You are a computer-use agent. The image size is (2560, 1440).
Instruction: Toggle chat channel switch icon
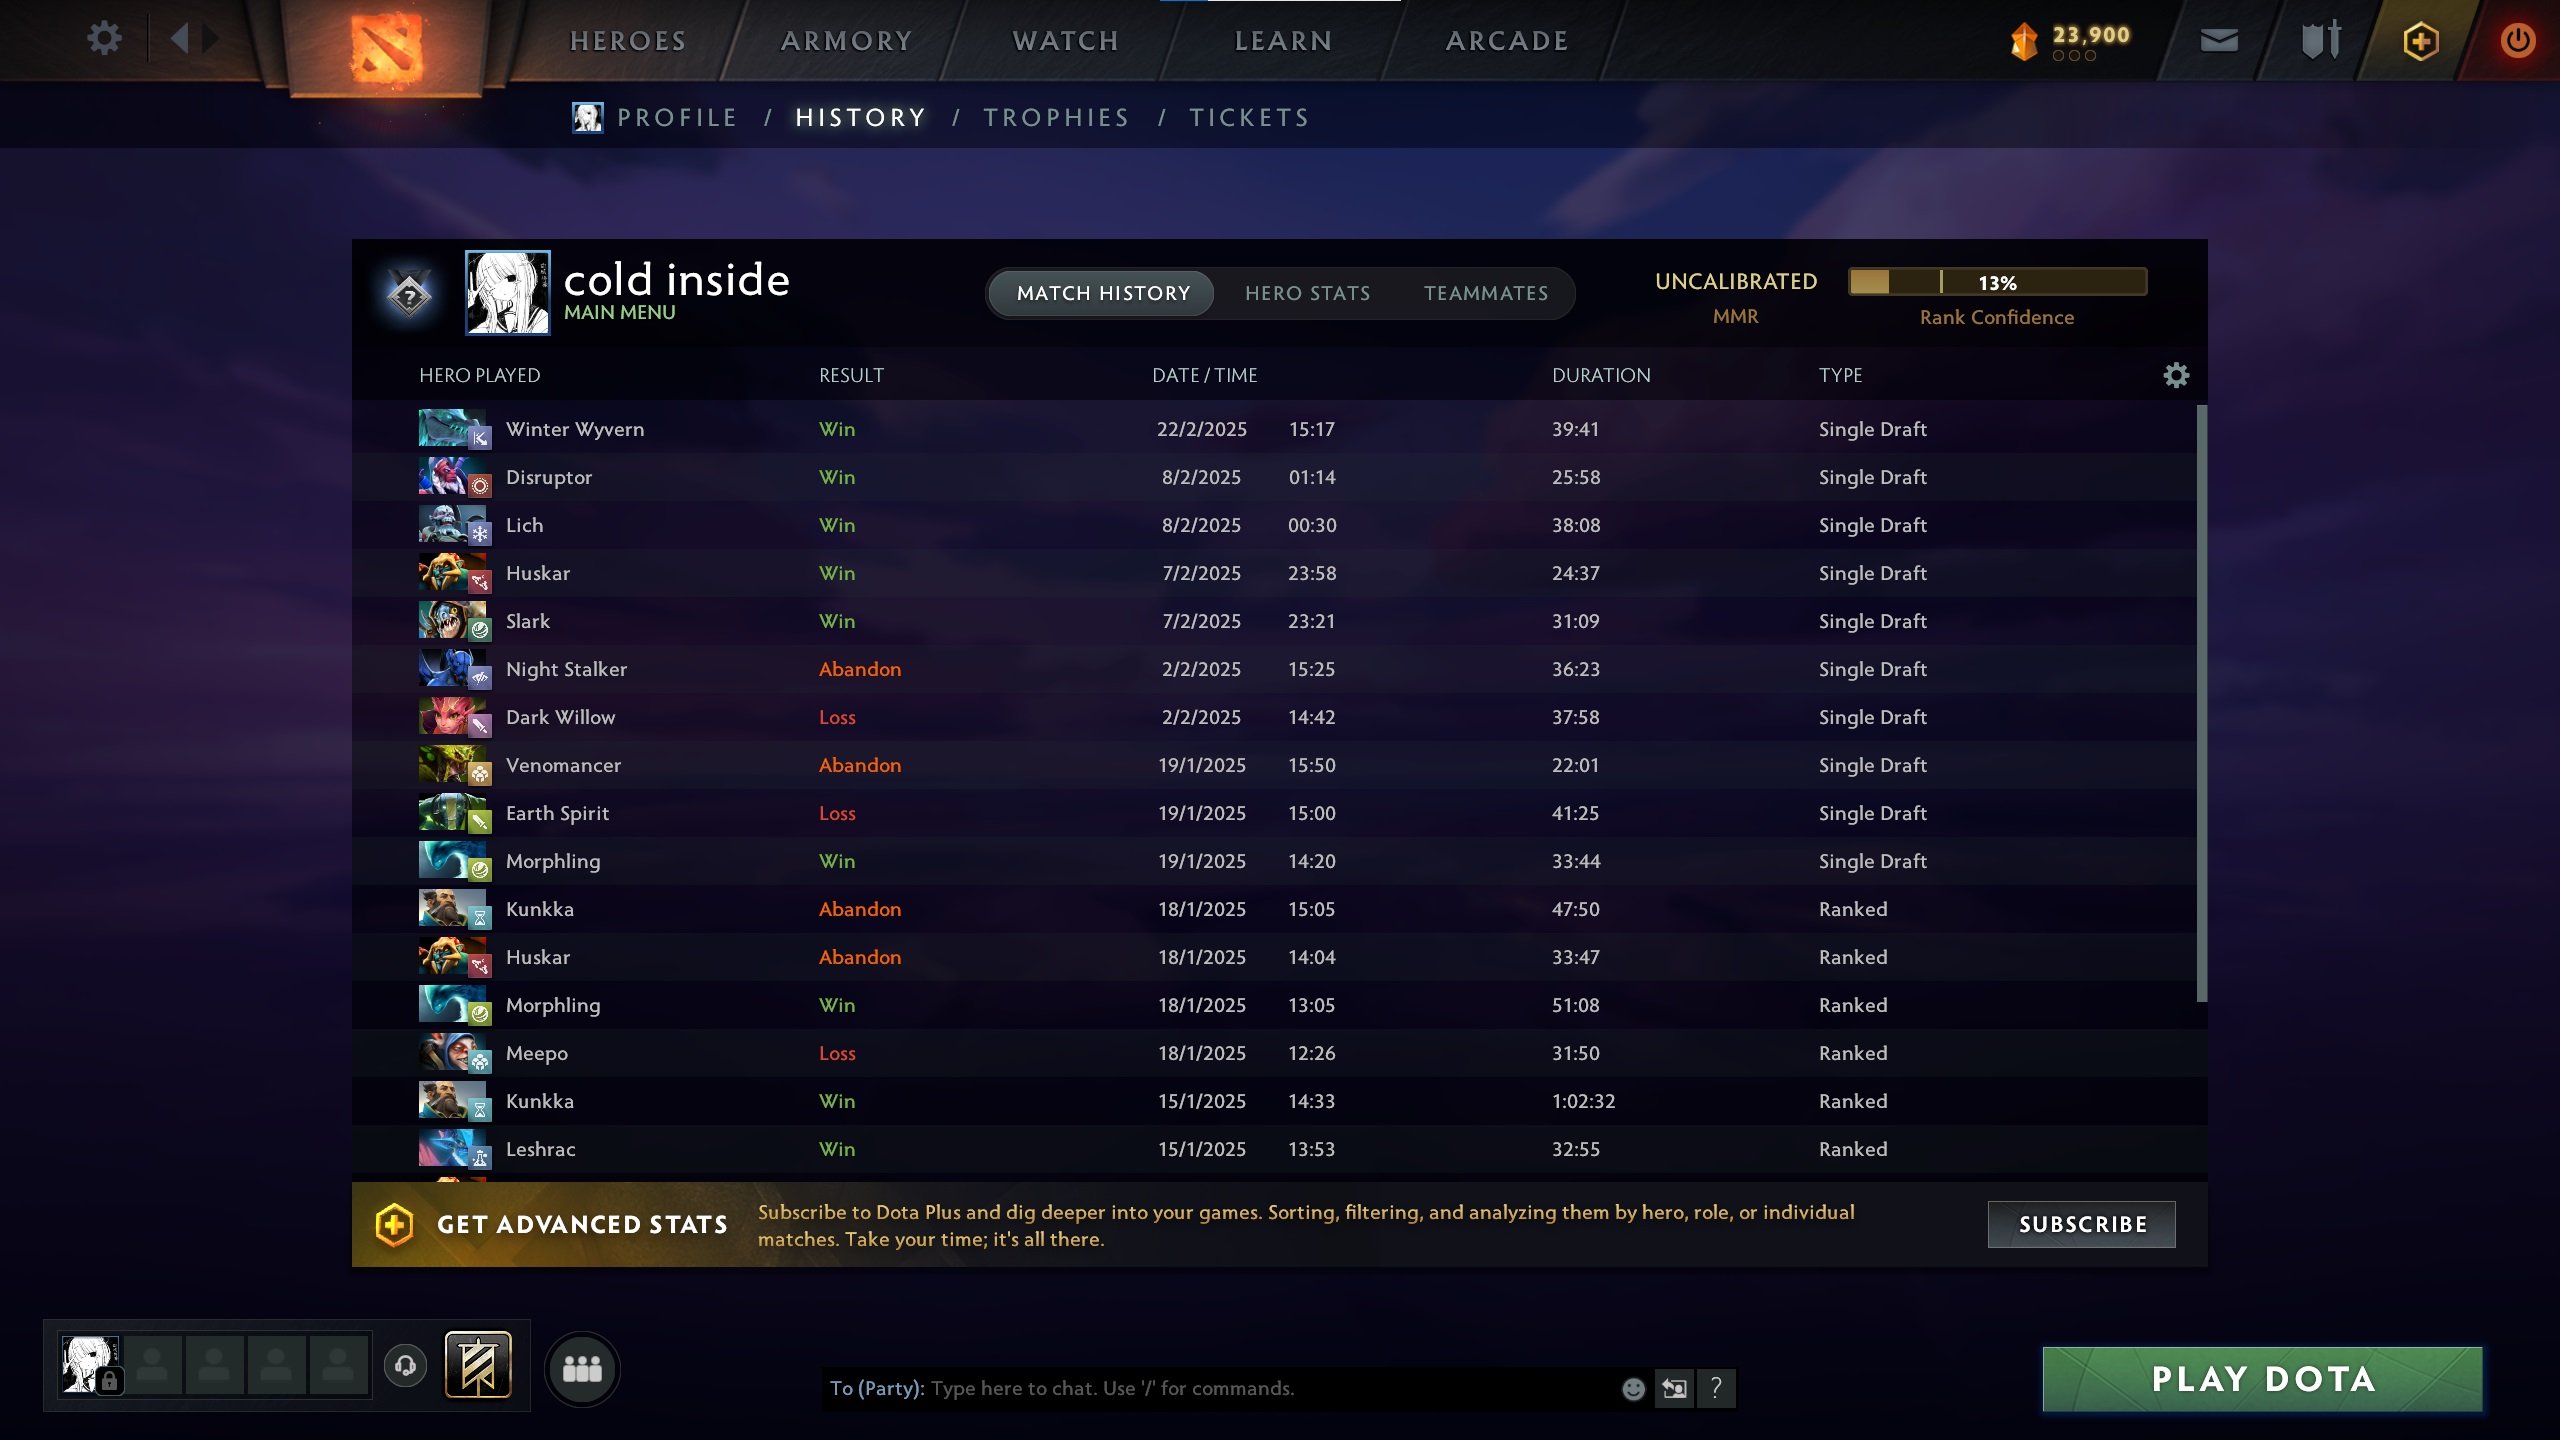pos(1674,1388)
